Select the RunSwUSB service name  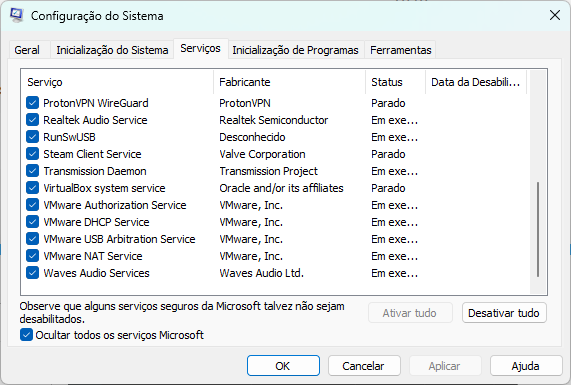[69, 137]
